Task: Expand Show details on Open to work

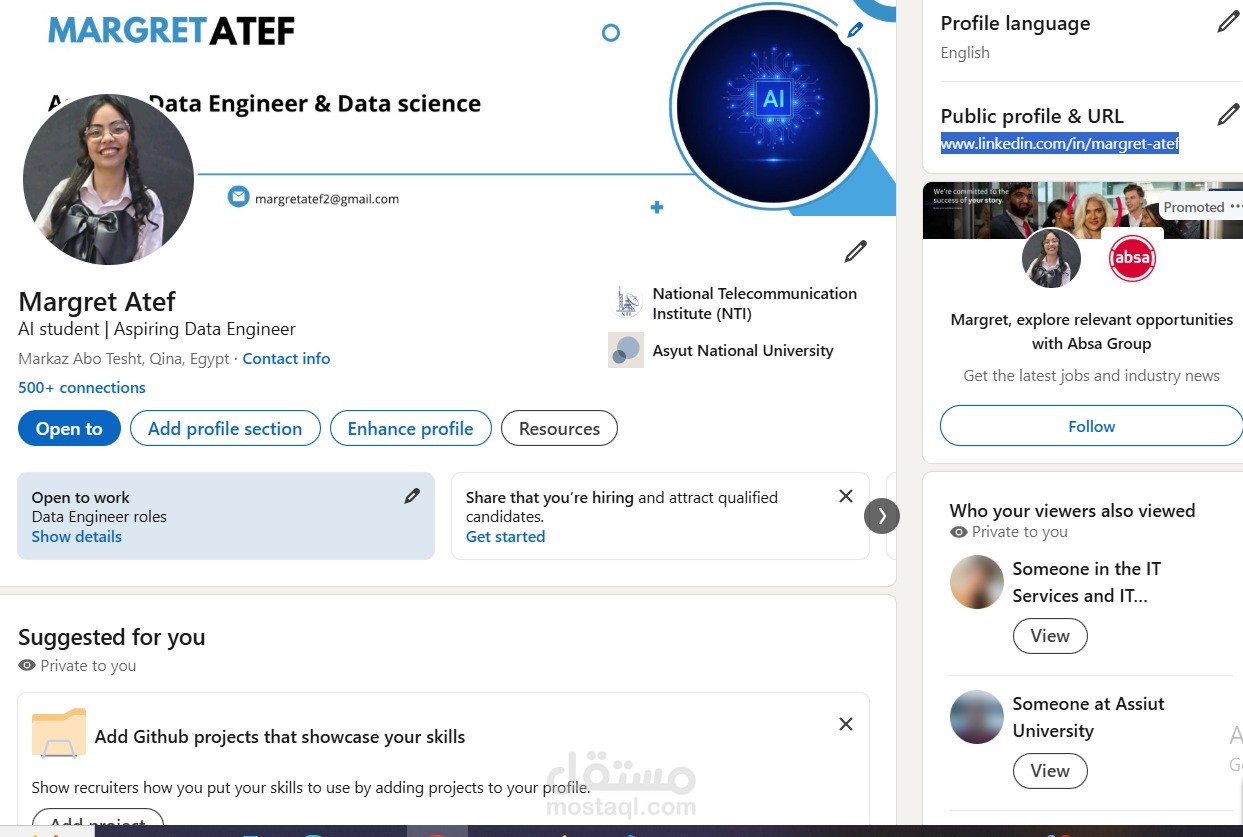Action: (76, 536)
